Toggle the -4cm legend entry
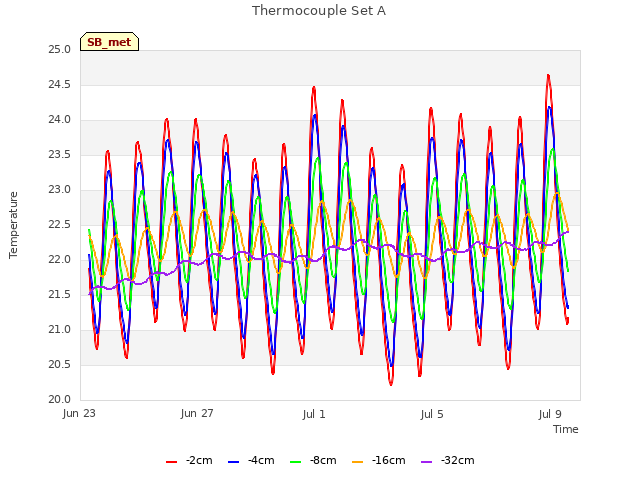This screenshot has width=640, height=480. coord(251,461)
